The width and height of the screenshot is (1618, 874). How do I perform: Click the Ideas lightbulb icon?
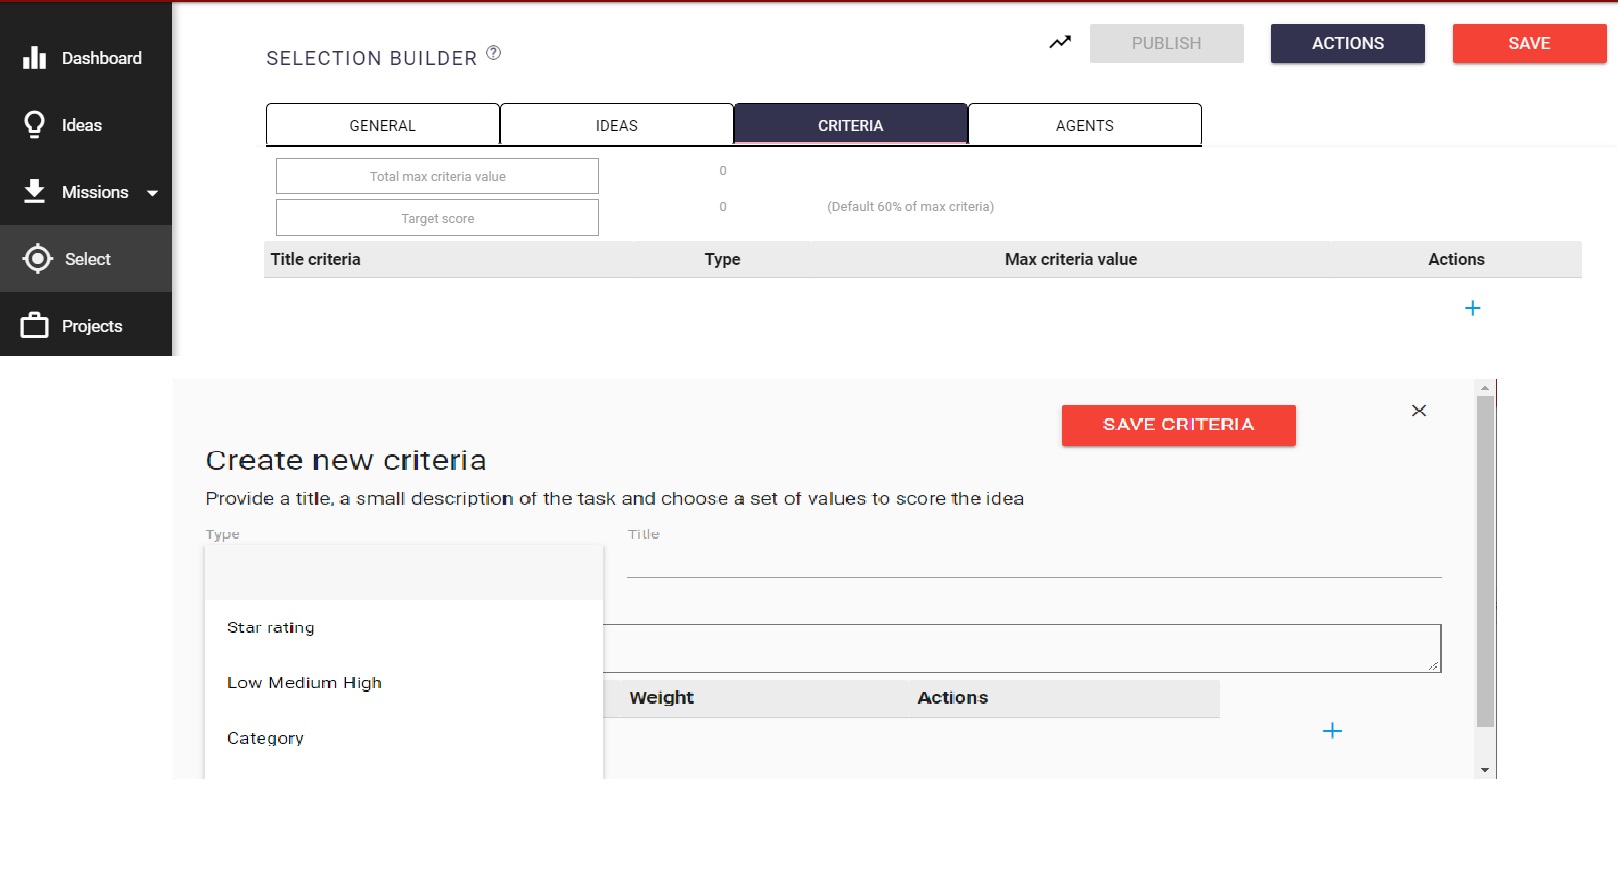point(34,125)
